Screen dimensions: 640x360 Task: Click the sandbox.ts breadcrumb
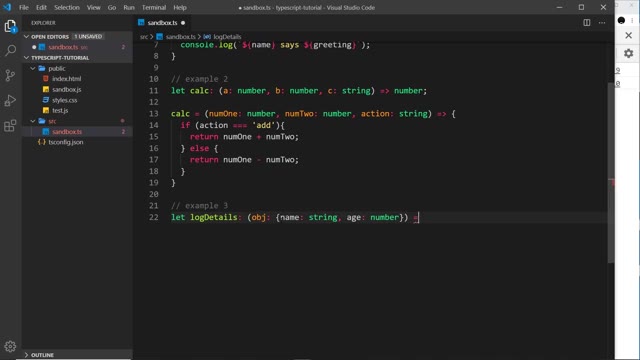point(180,37)
